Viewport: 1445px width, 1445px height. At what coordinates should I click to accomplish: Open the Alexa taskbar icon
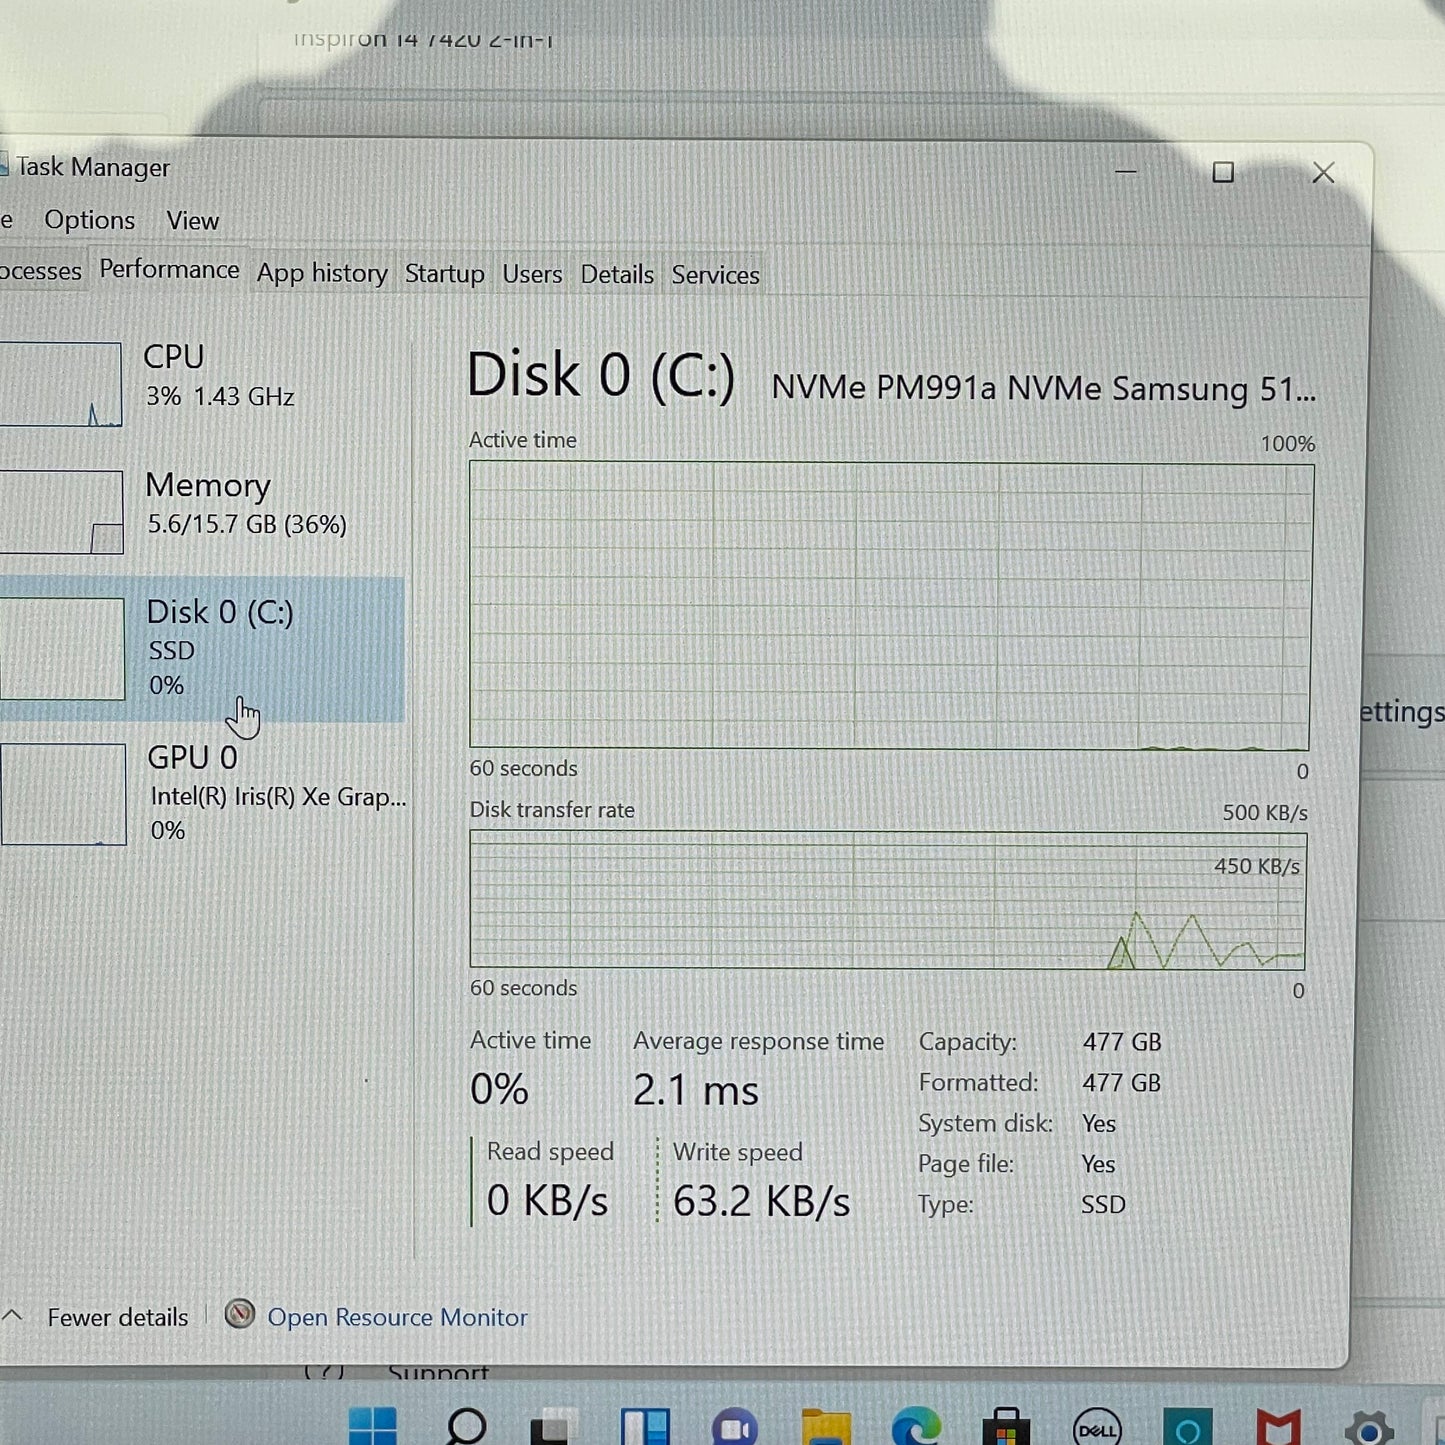coord(1188,1427)
